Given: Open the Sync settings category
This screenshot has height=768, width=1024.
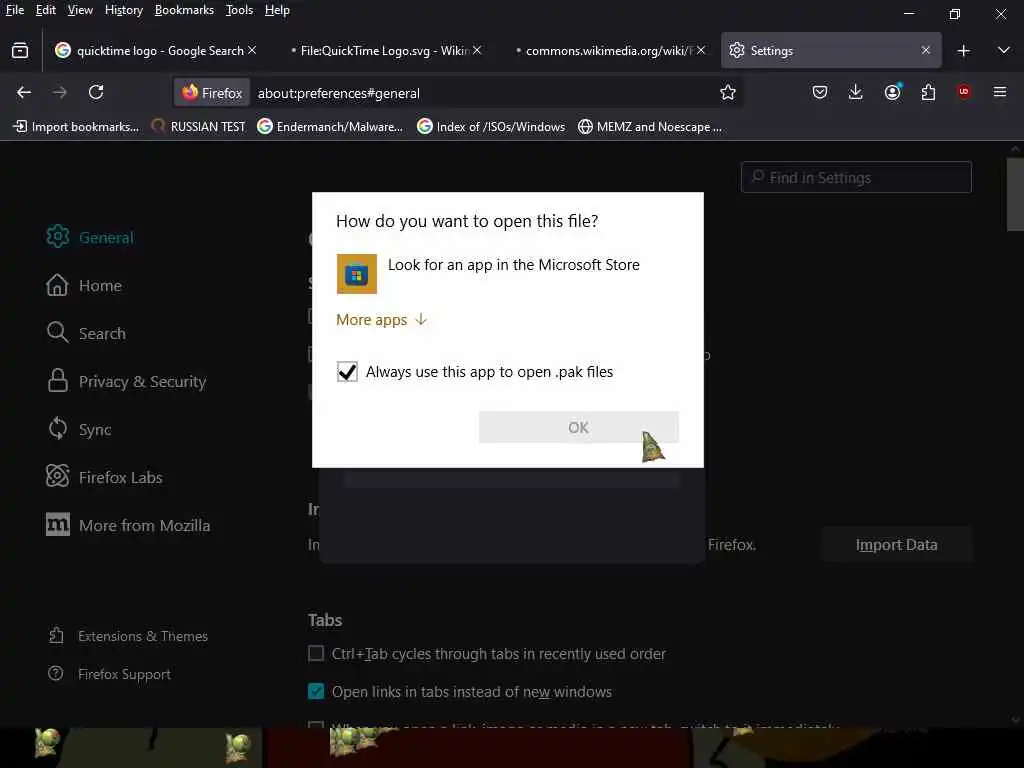Looking at the screenshot, I should (x=79, y=429).
